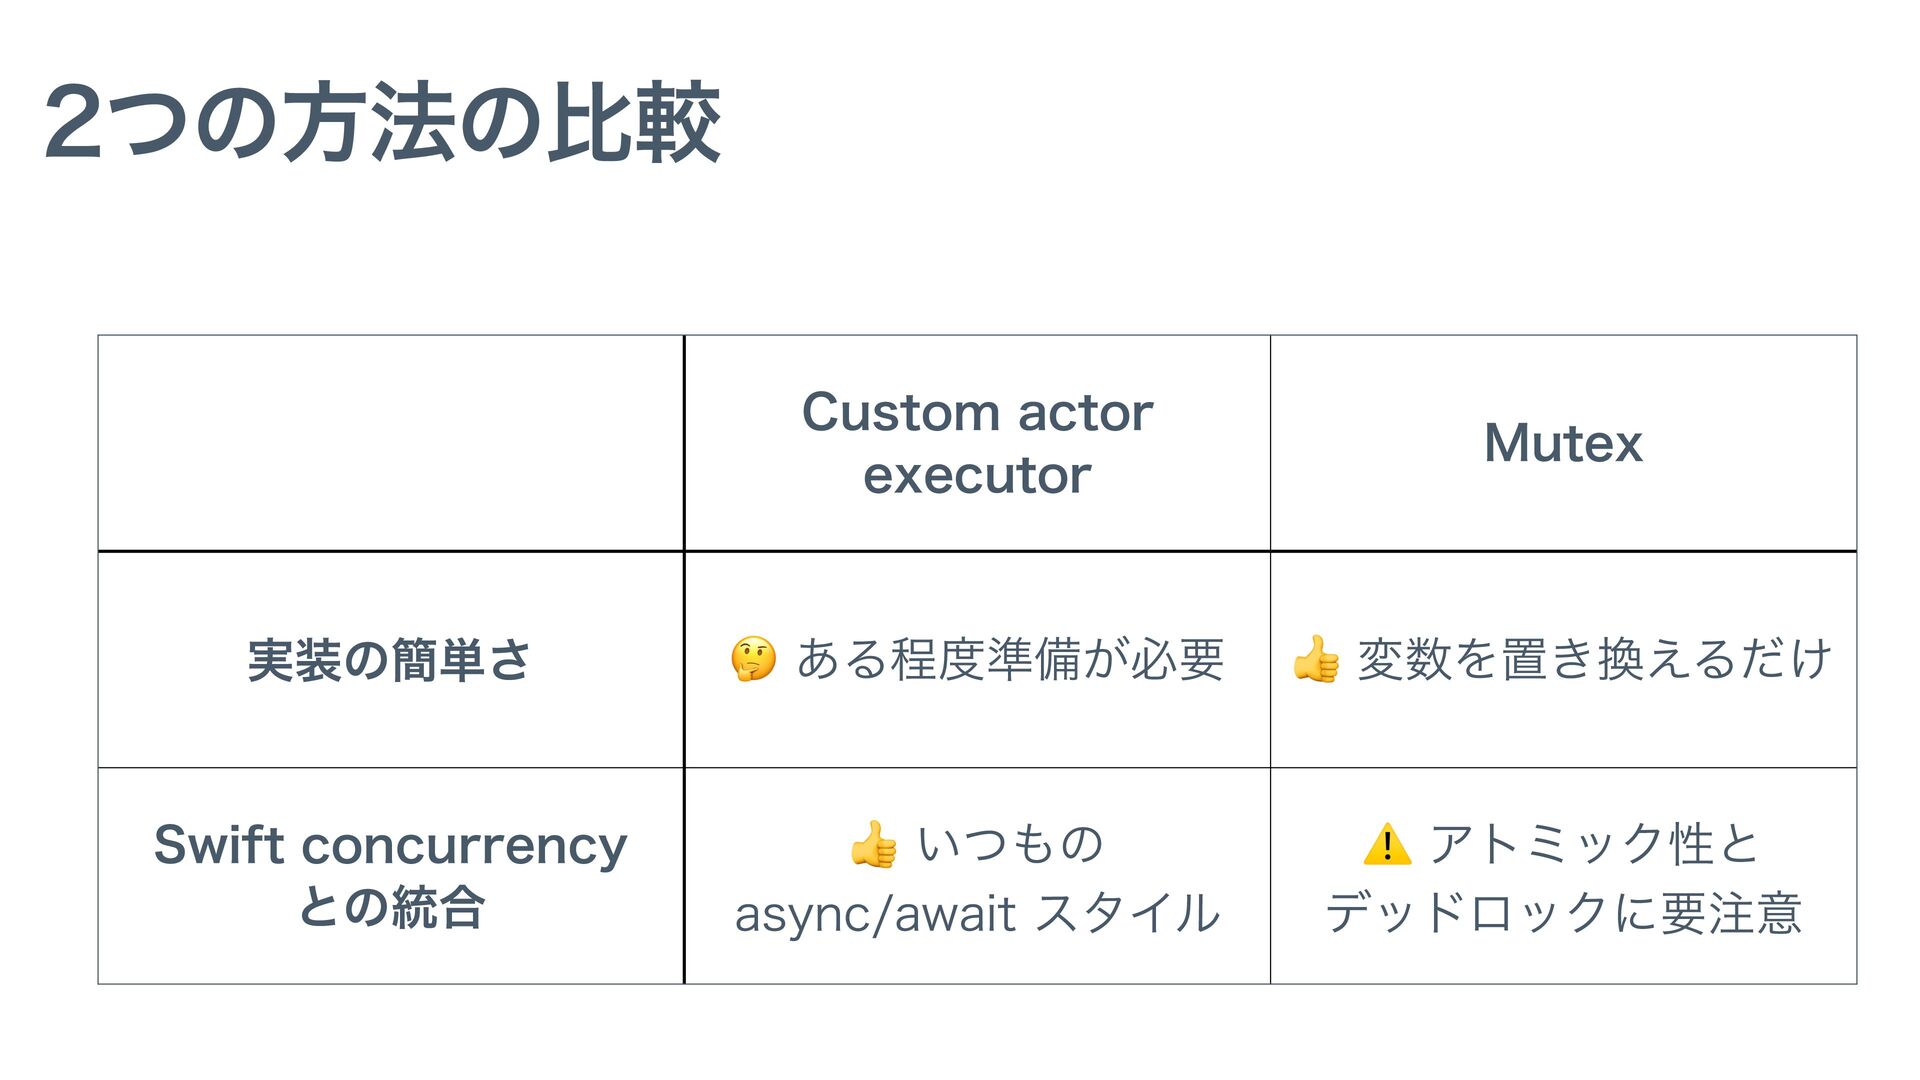
Task: Click the text async/await スタイル
Action: point(977,913)
